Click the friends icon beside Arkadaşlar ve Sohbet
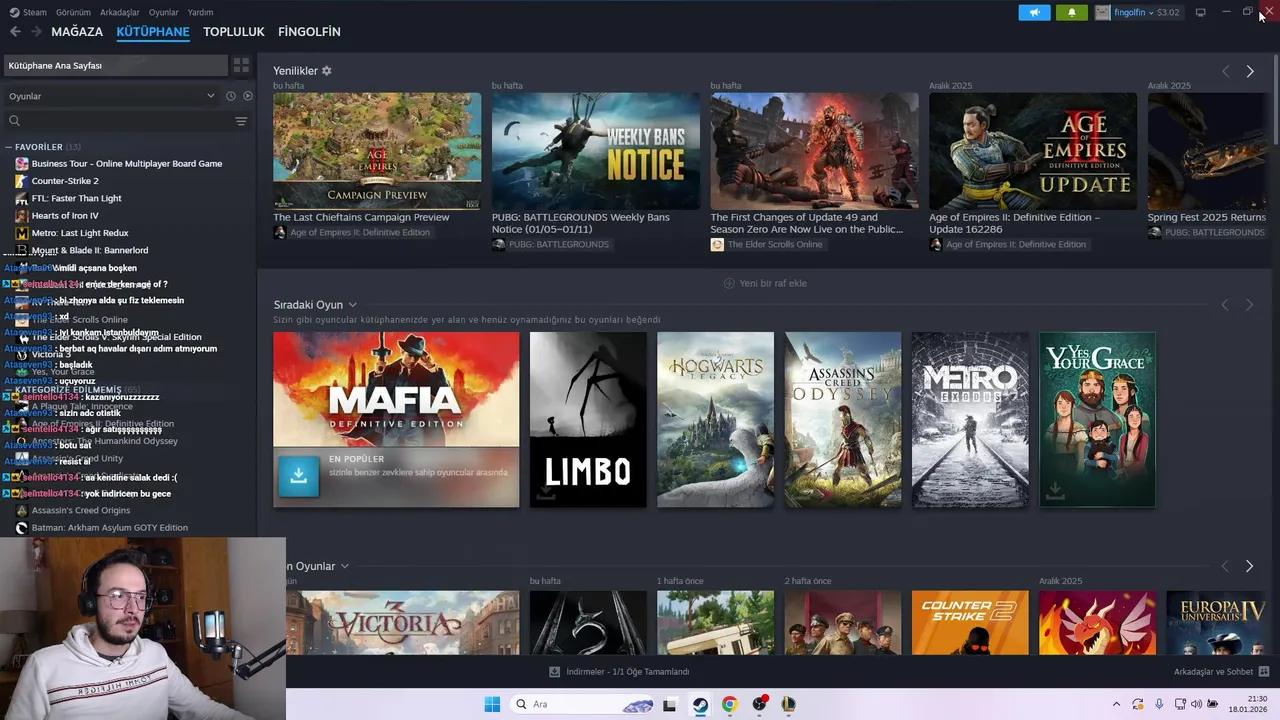The height and width of the screenshot is (720, 1280). tap(1264, 671)
